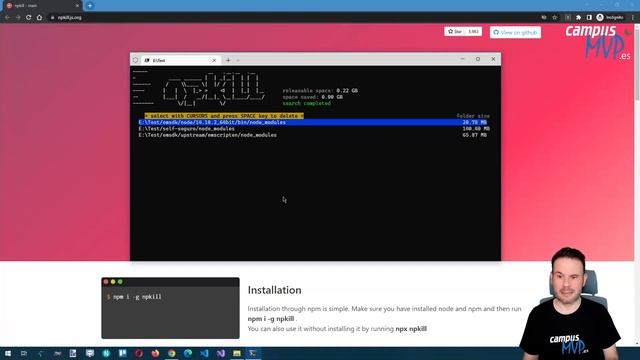The width and height of the screenshot is (640, 360).
Task: Open the Trello-like board taskbar icon
Action: (x=122, y=353)
